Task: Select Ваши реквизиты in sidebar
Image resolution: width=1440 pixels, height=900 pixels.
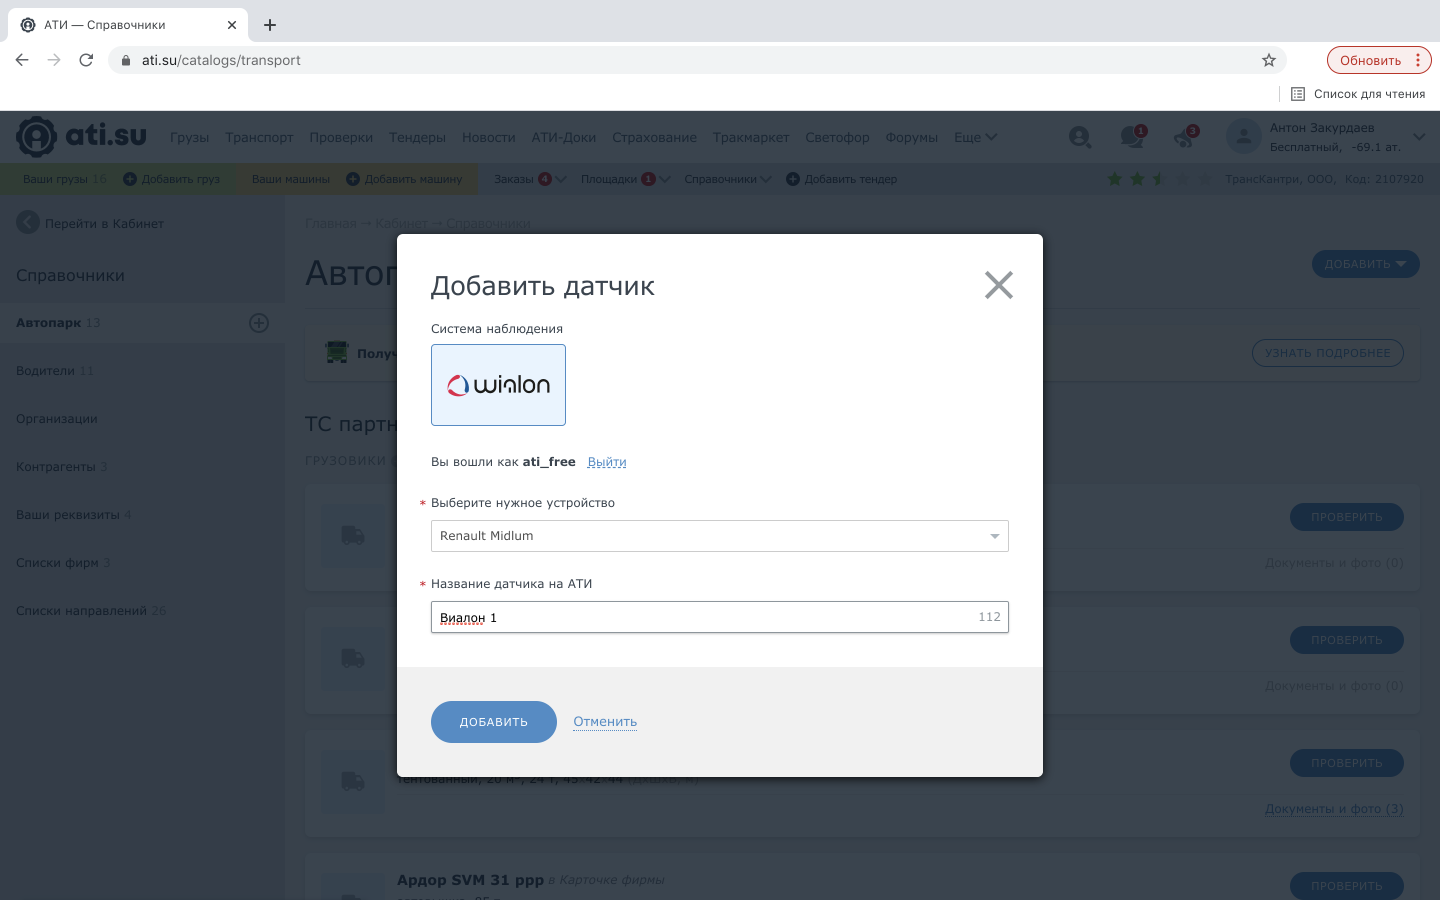Action: (x=73, y=515)
